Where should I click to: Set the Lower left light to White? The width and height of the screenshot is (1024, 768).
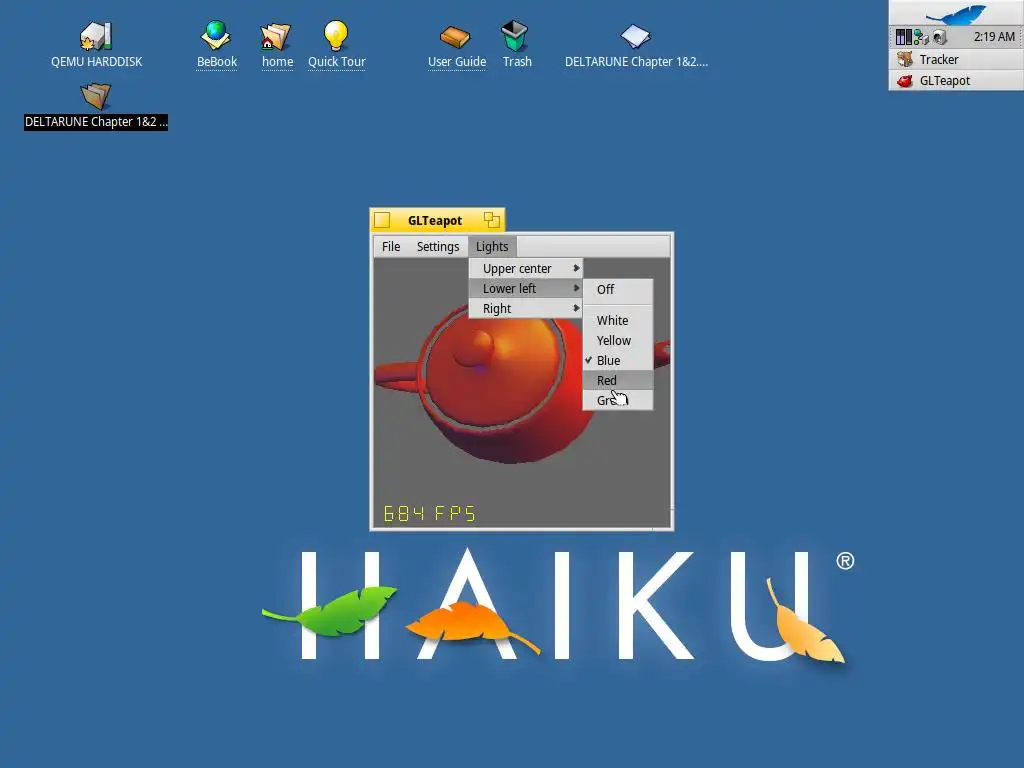tap(618, 321)
